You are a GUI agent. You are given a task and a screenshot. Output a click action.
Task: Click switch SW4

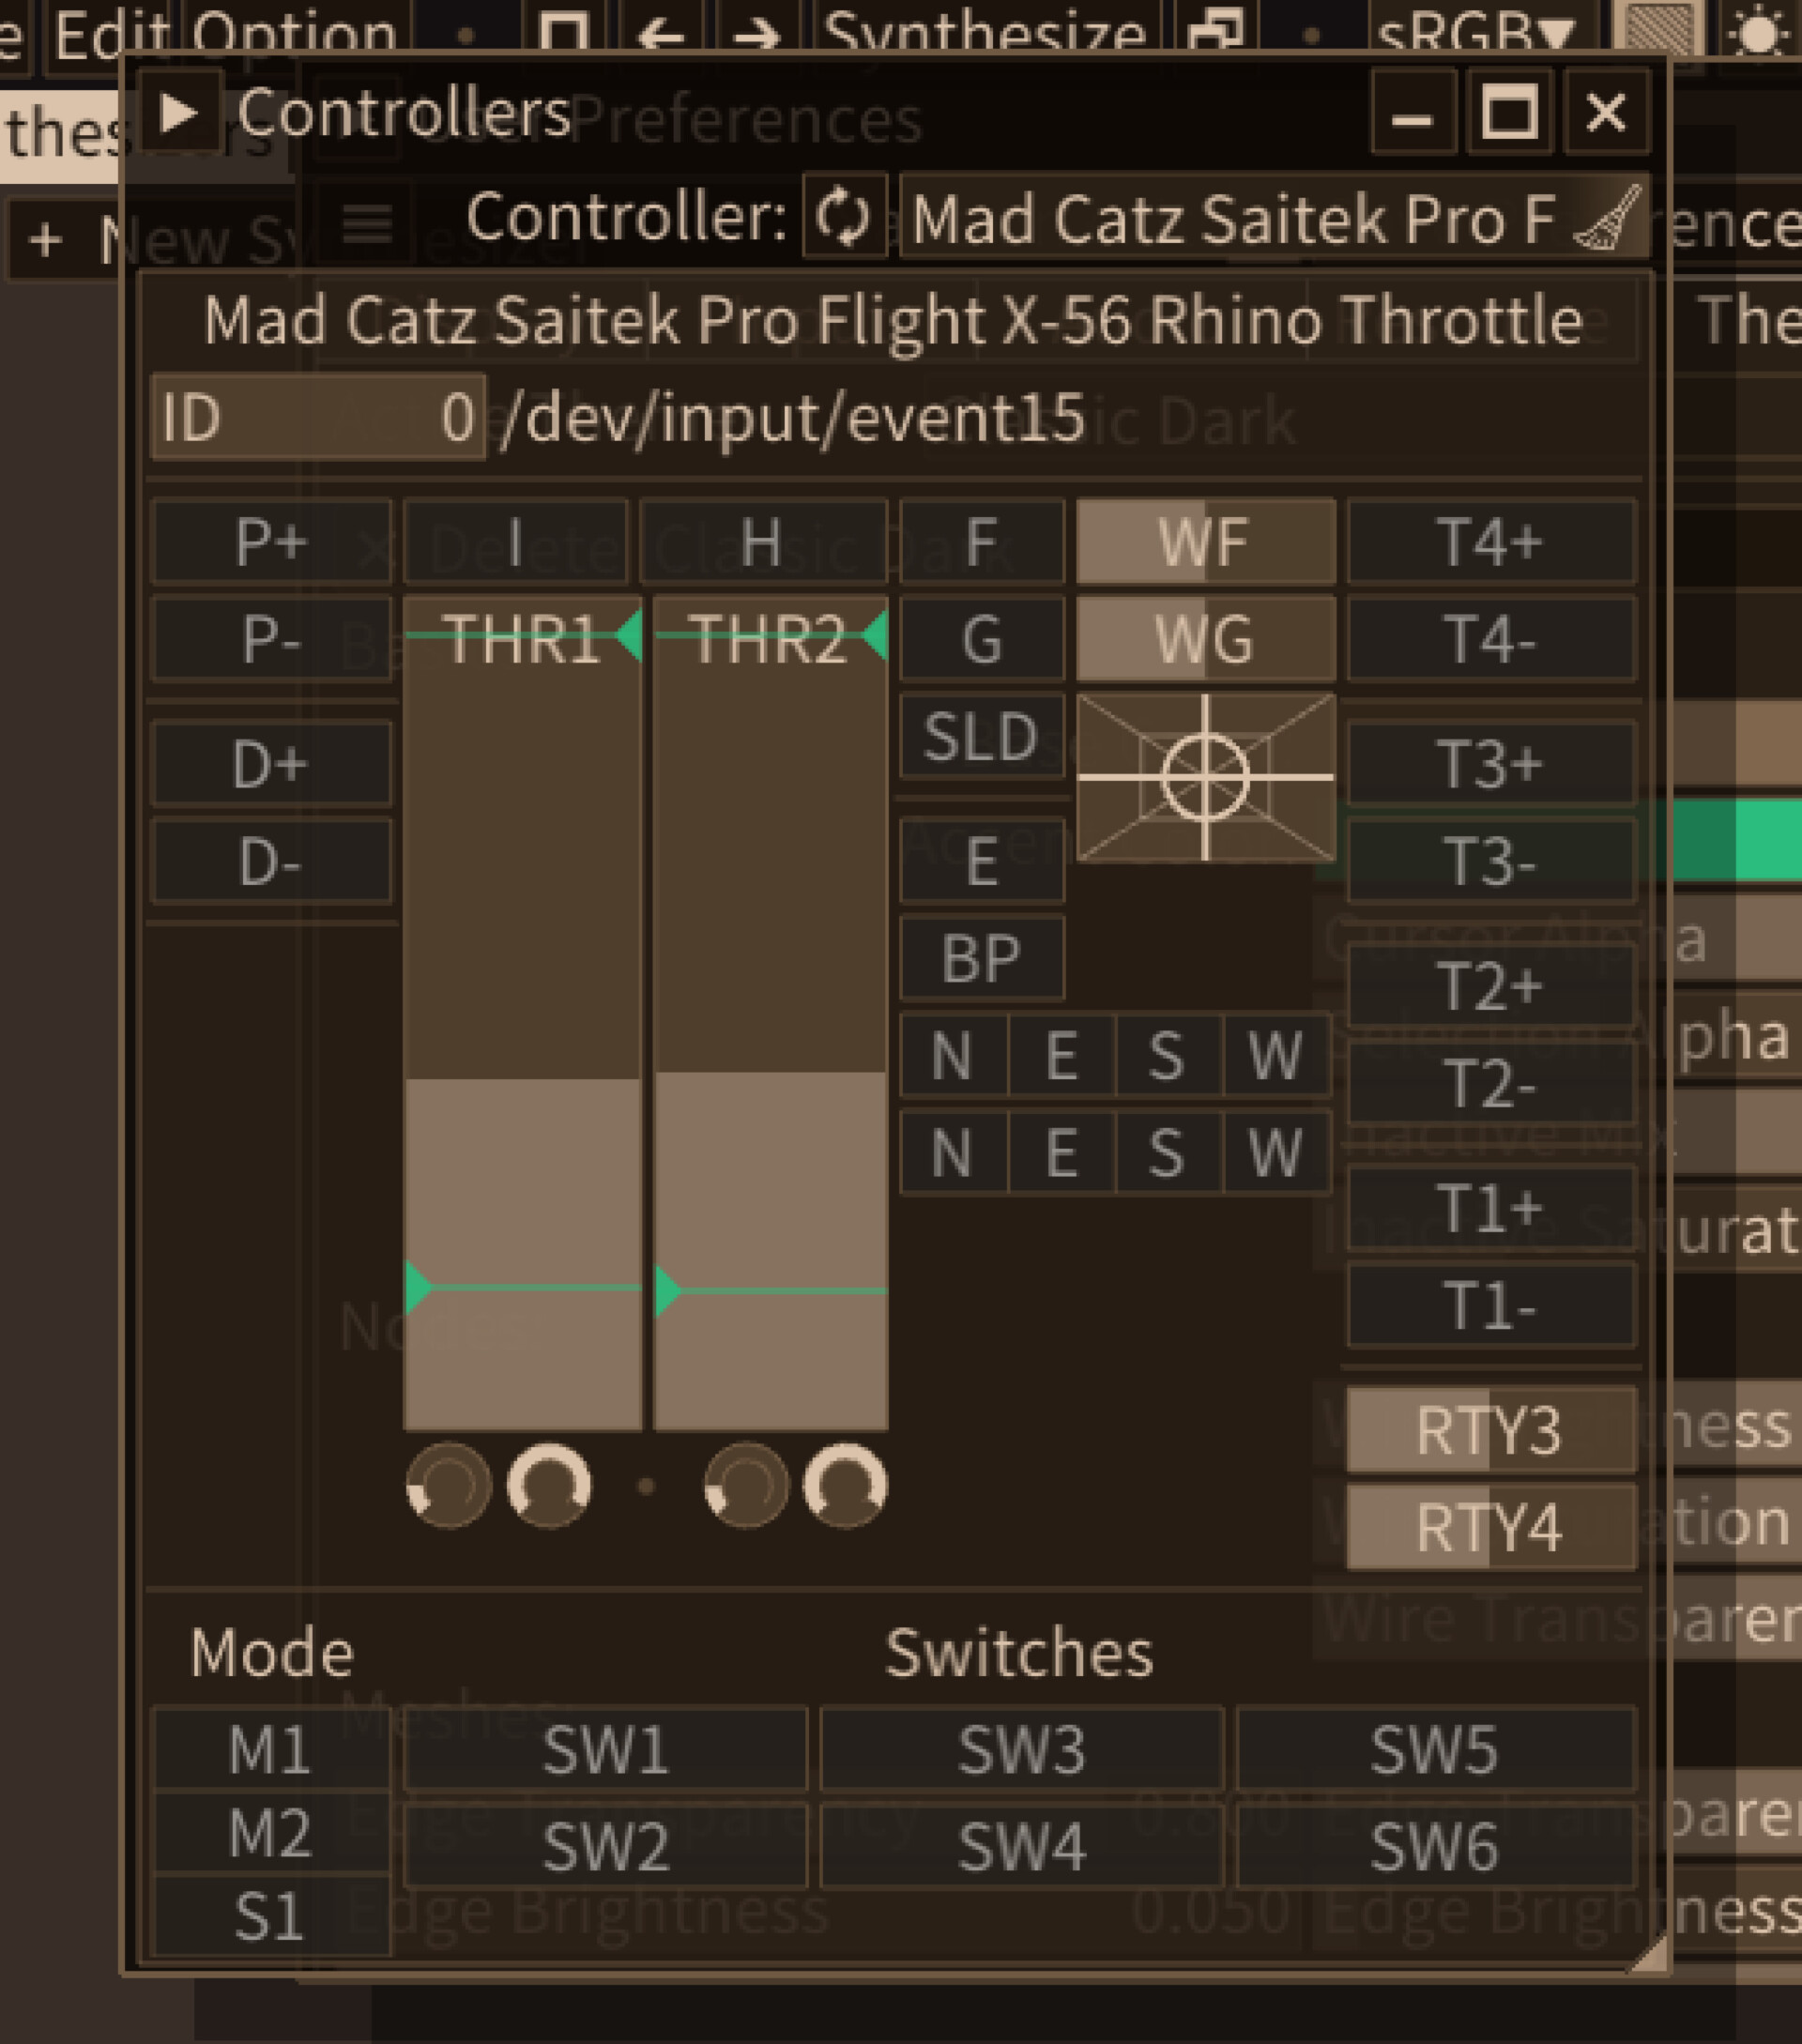[x=1022, y=1846]
